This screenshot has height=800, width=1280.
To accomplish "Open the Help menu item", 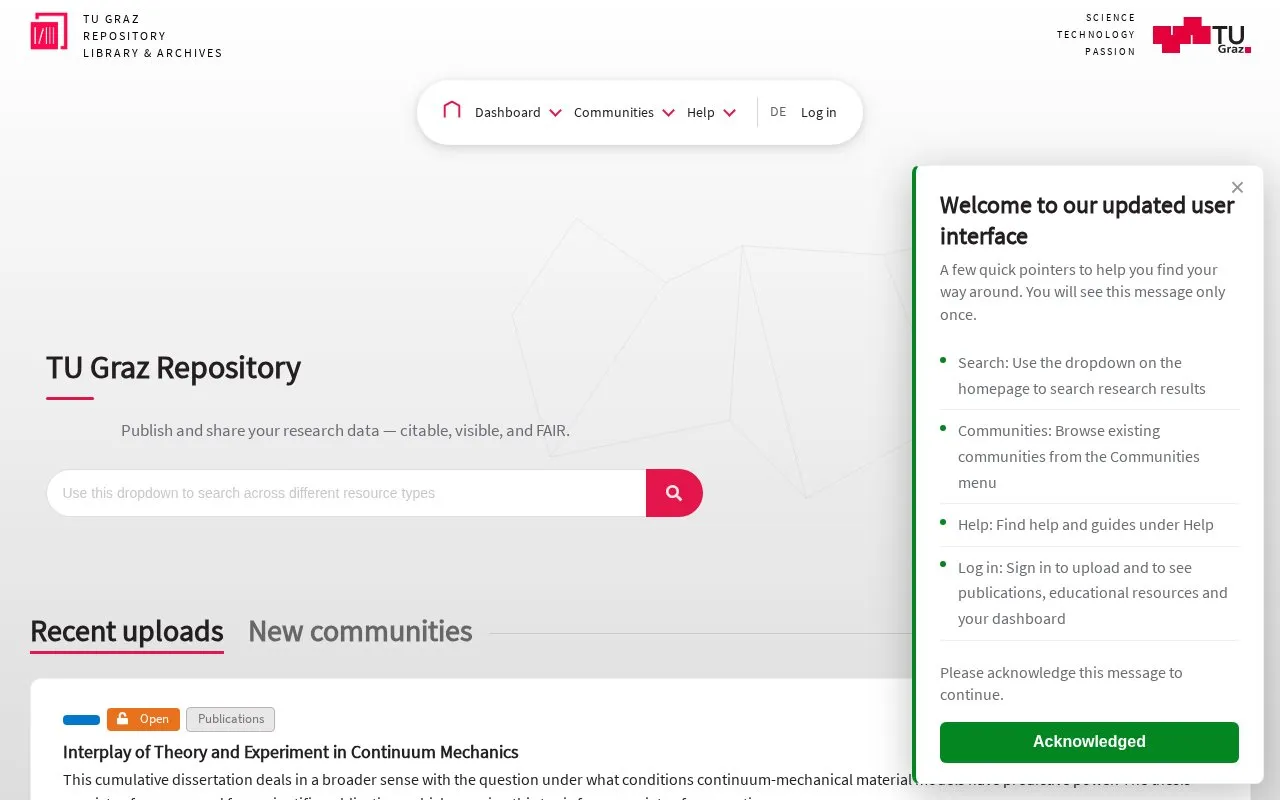I will point(700,112).
